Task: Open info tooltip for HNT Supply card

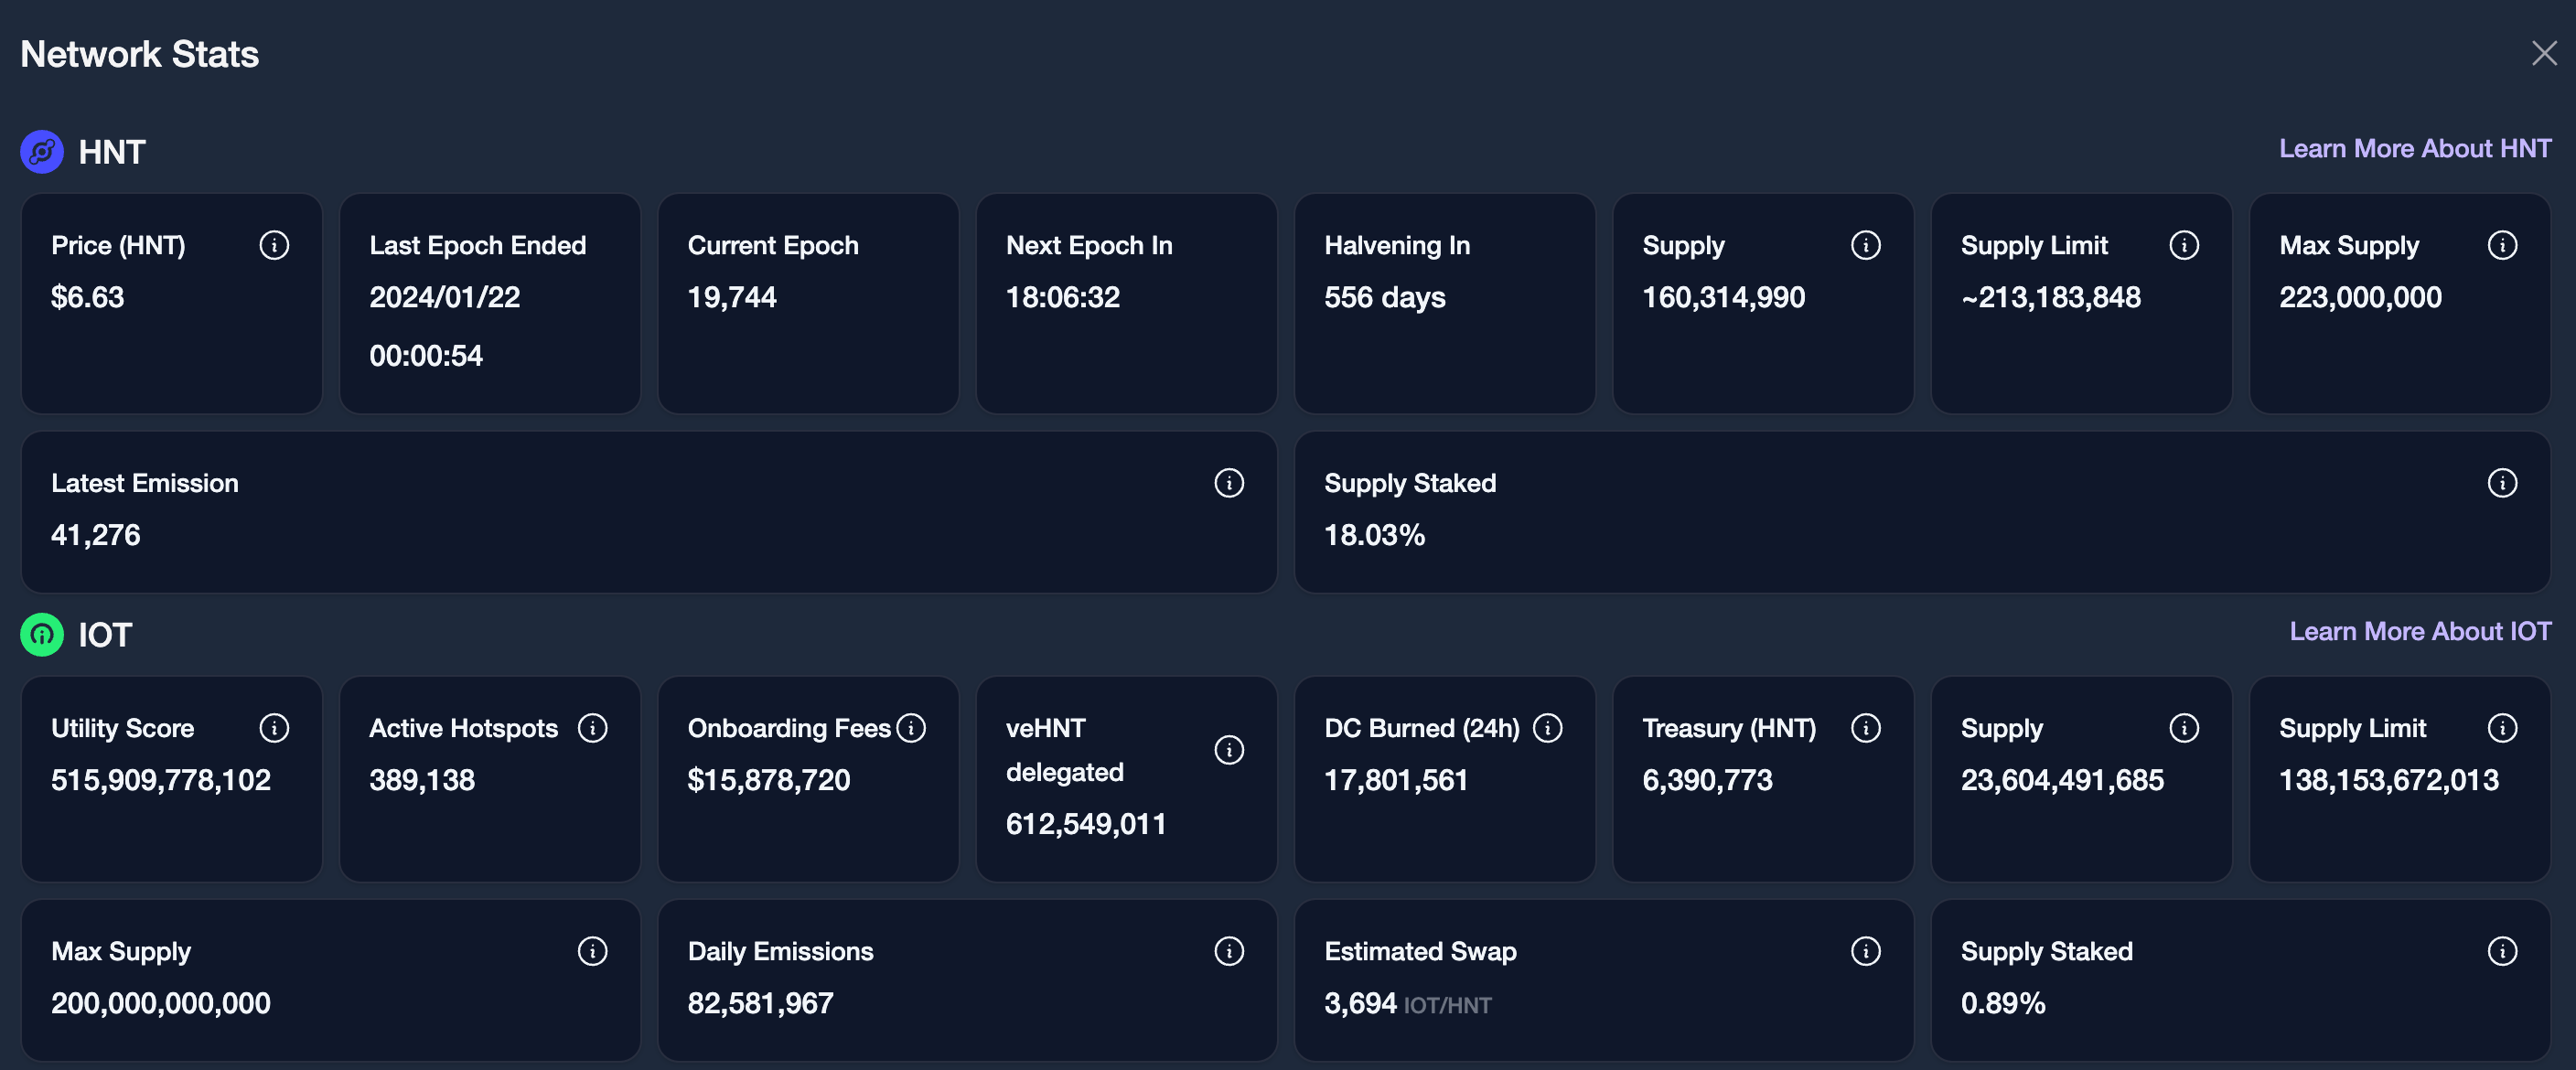Action: point(1865,245)
